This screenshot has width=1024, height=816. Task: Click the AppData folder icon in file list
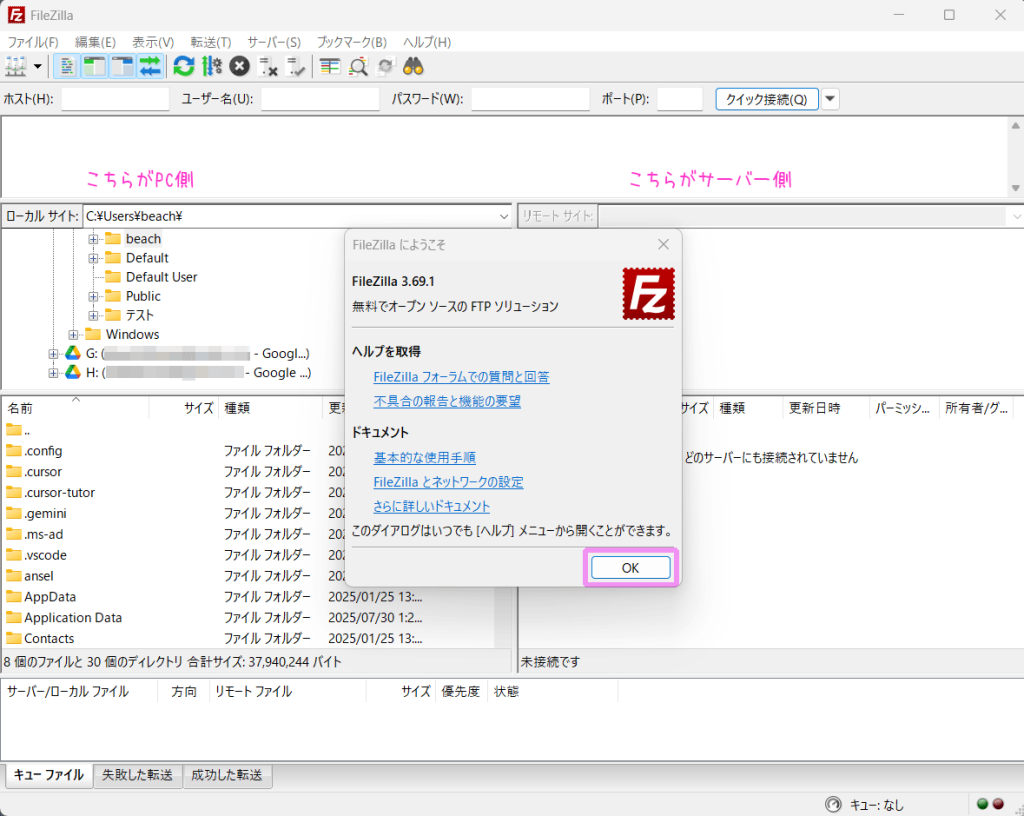pos(14,597)
